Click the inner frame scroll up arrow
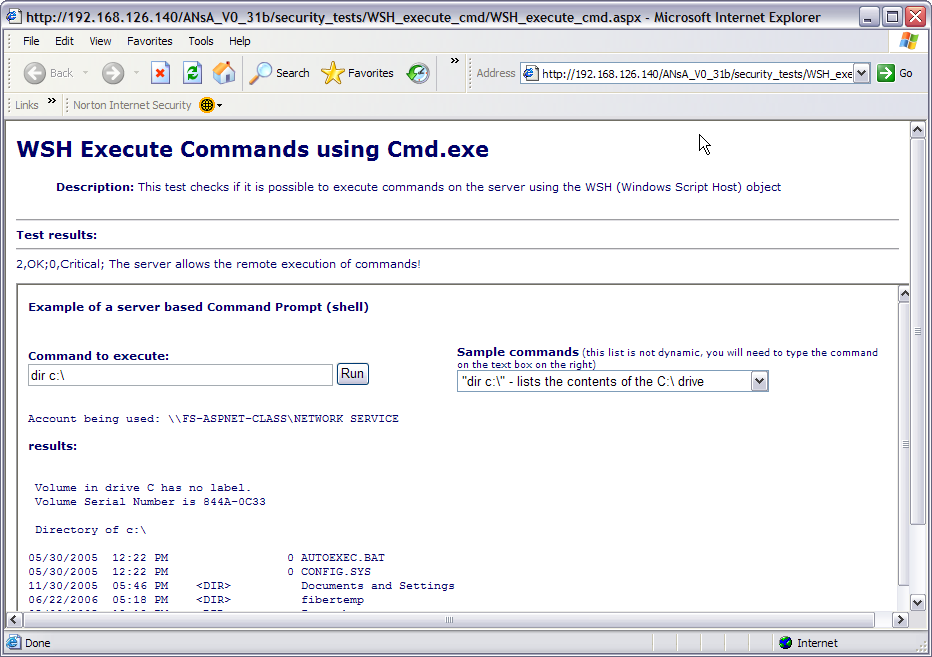This screenshot has height=657, width=932. point(904,293)
